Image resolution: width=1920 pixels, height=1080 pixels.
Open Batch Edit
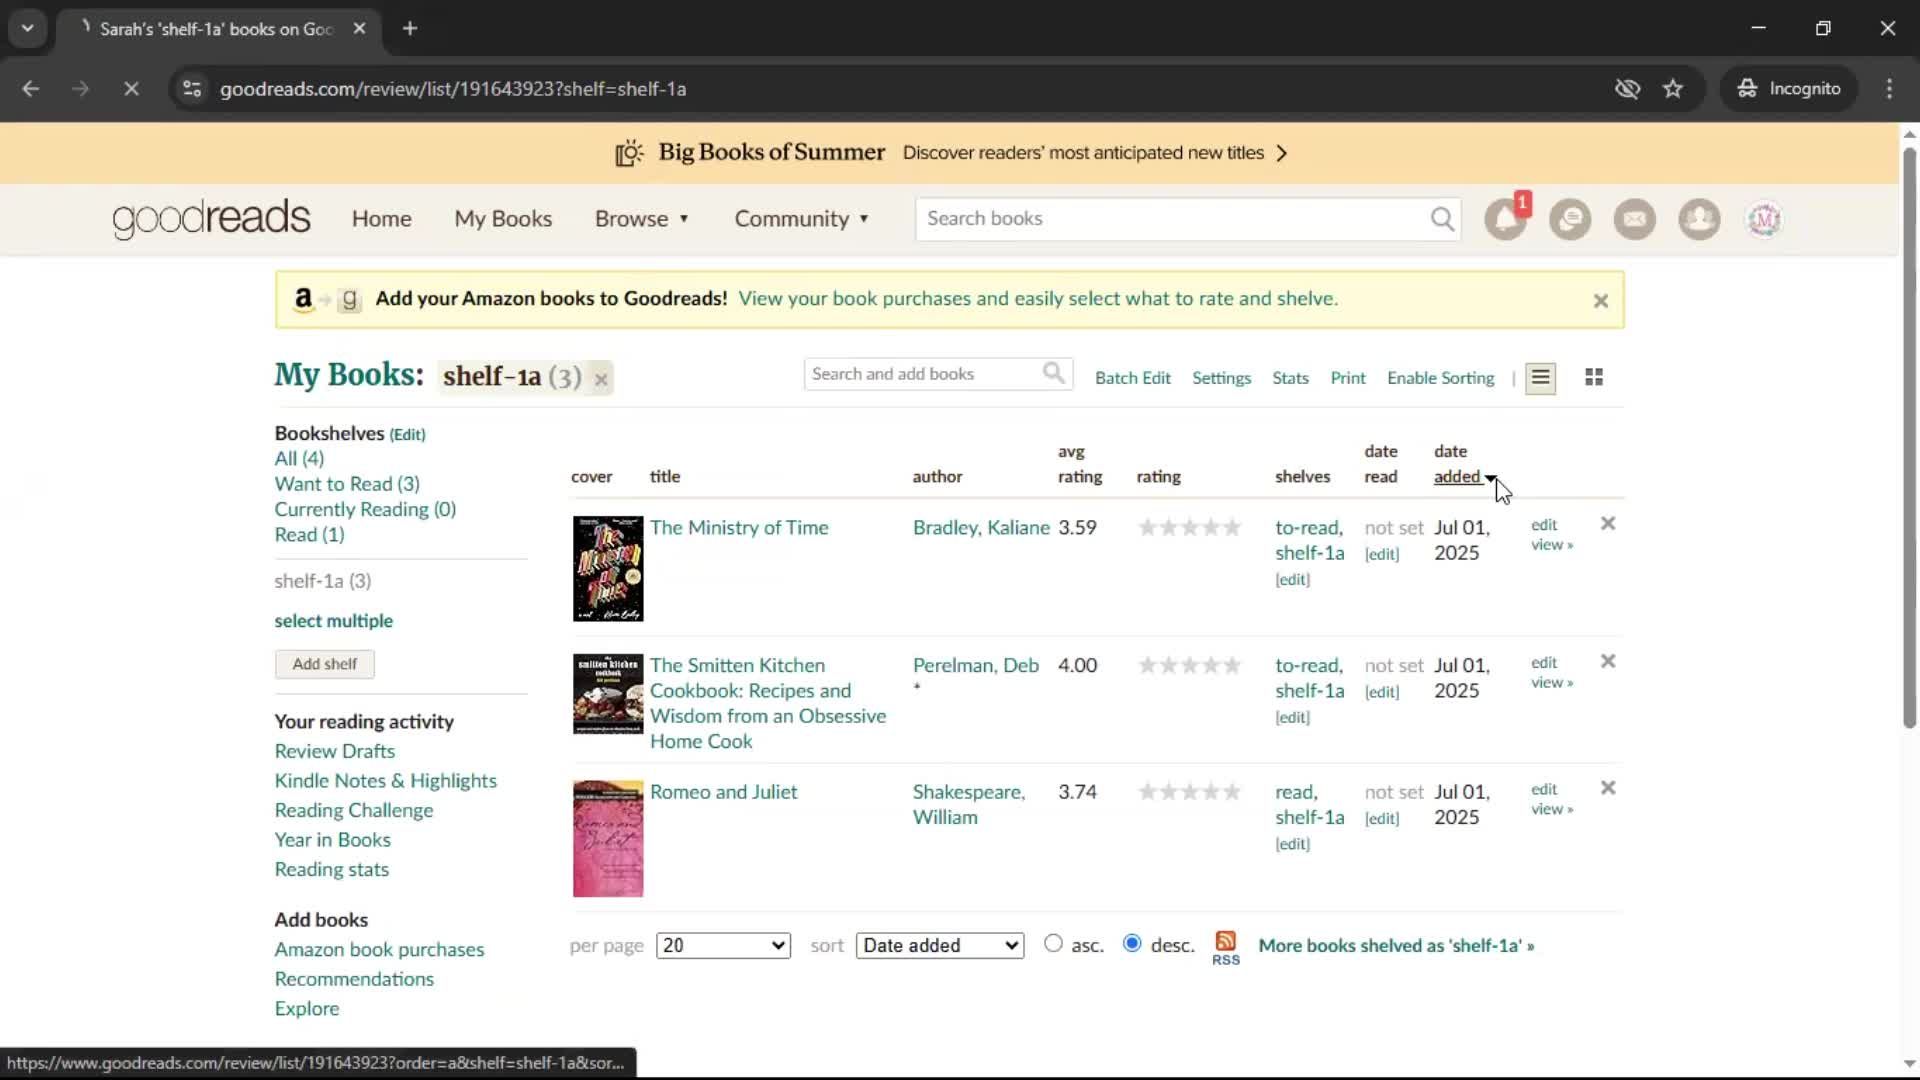(1132, 378)
